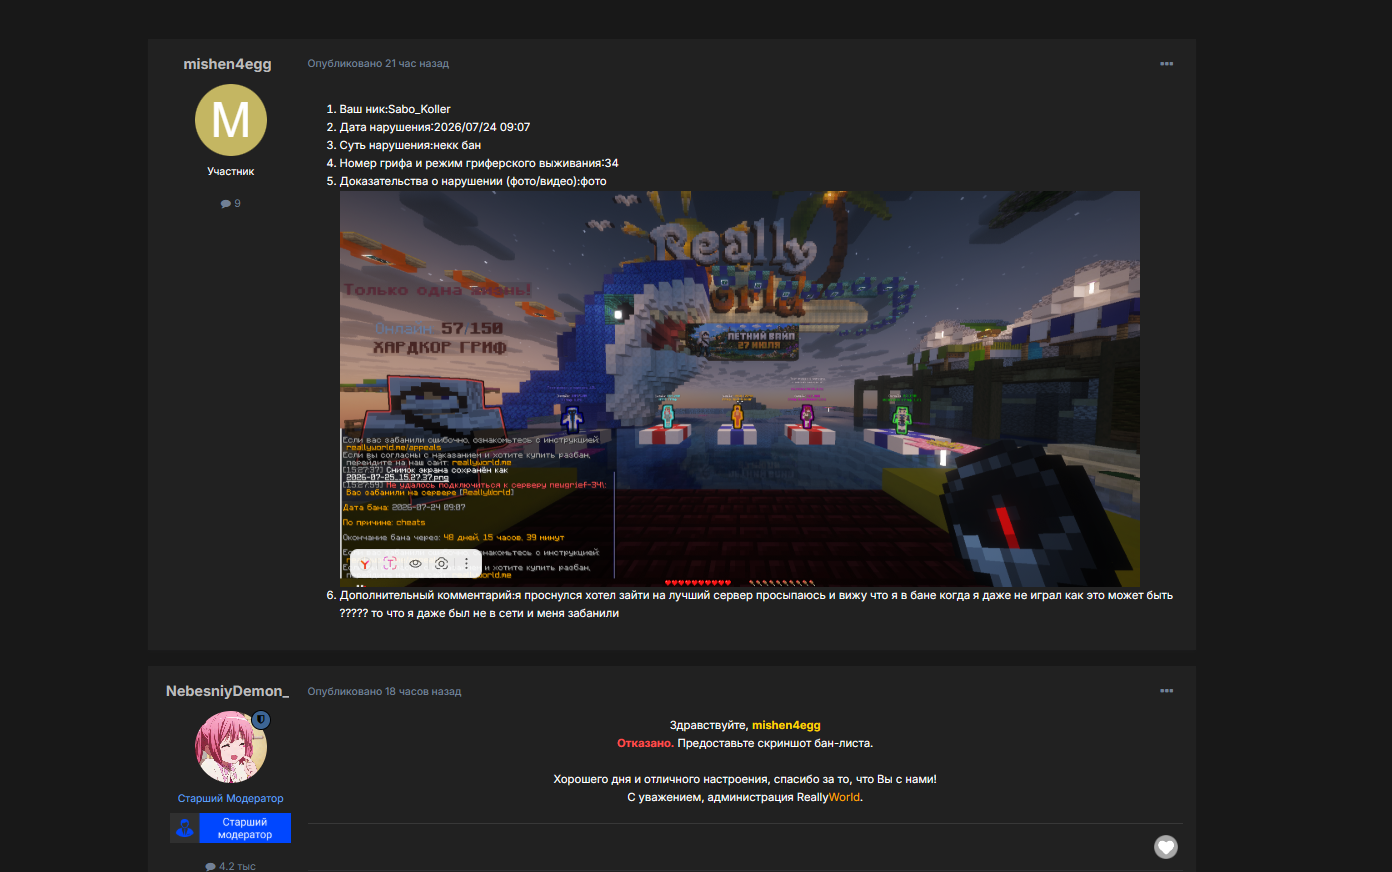Click NebesniyDemon_ anime avatar
1392x872 pixels.
(231, 747)
